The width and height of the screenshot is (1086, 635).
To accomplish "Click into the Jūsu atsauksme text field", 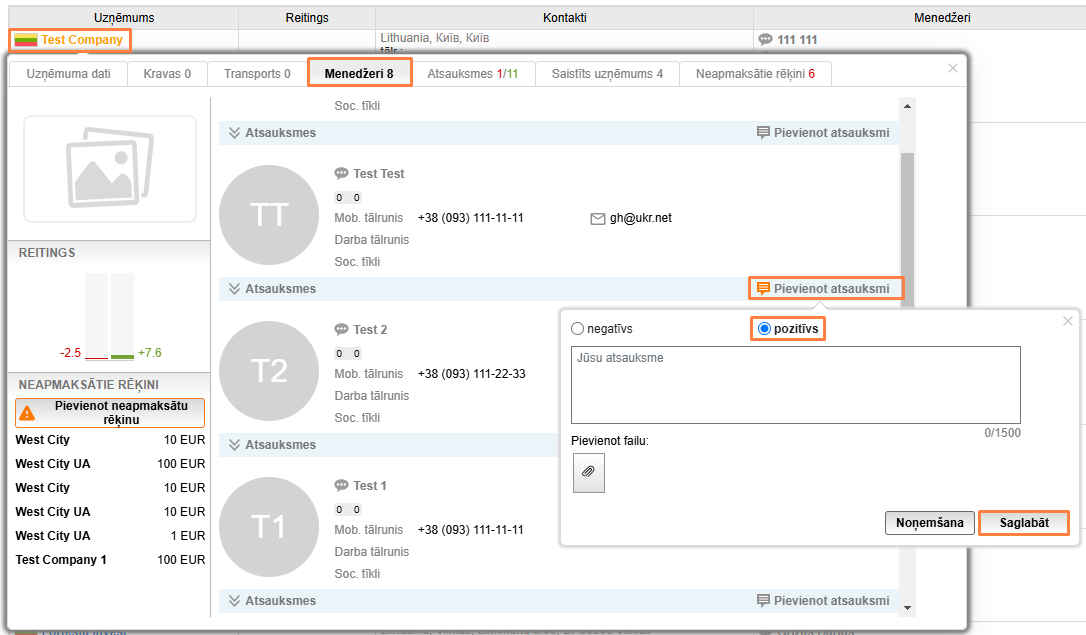I will coord(795,385).
